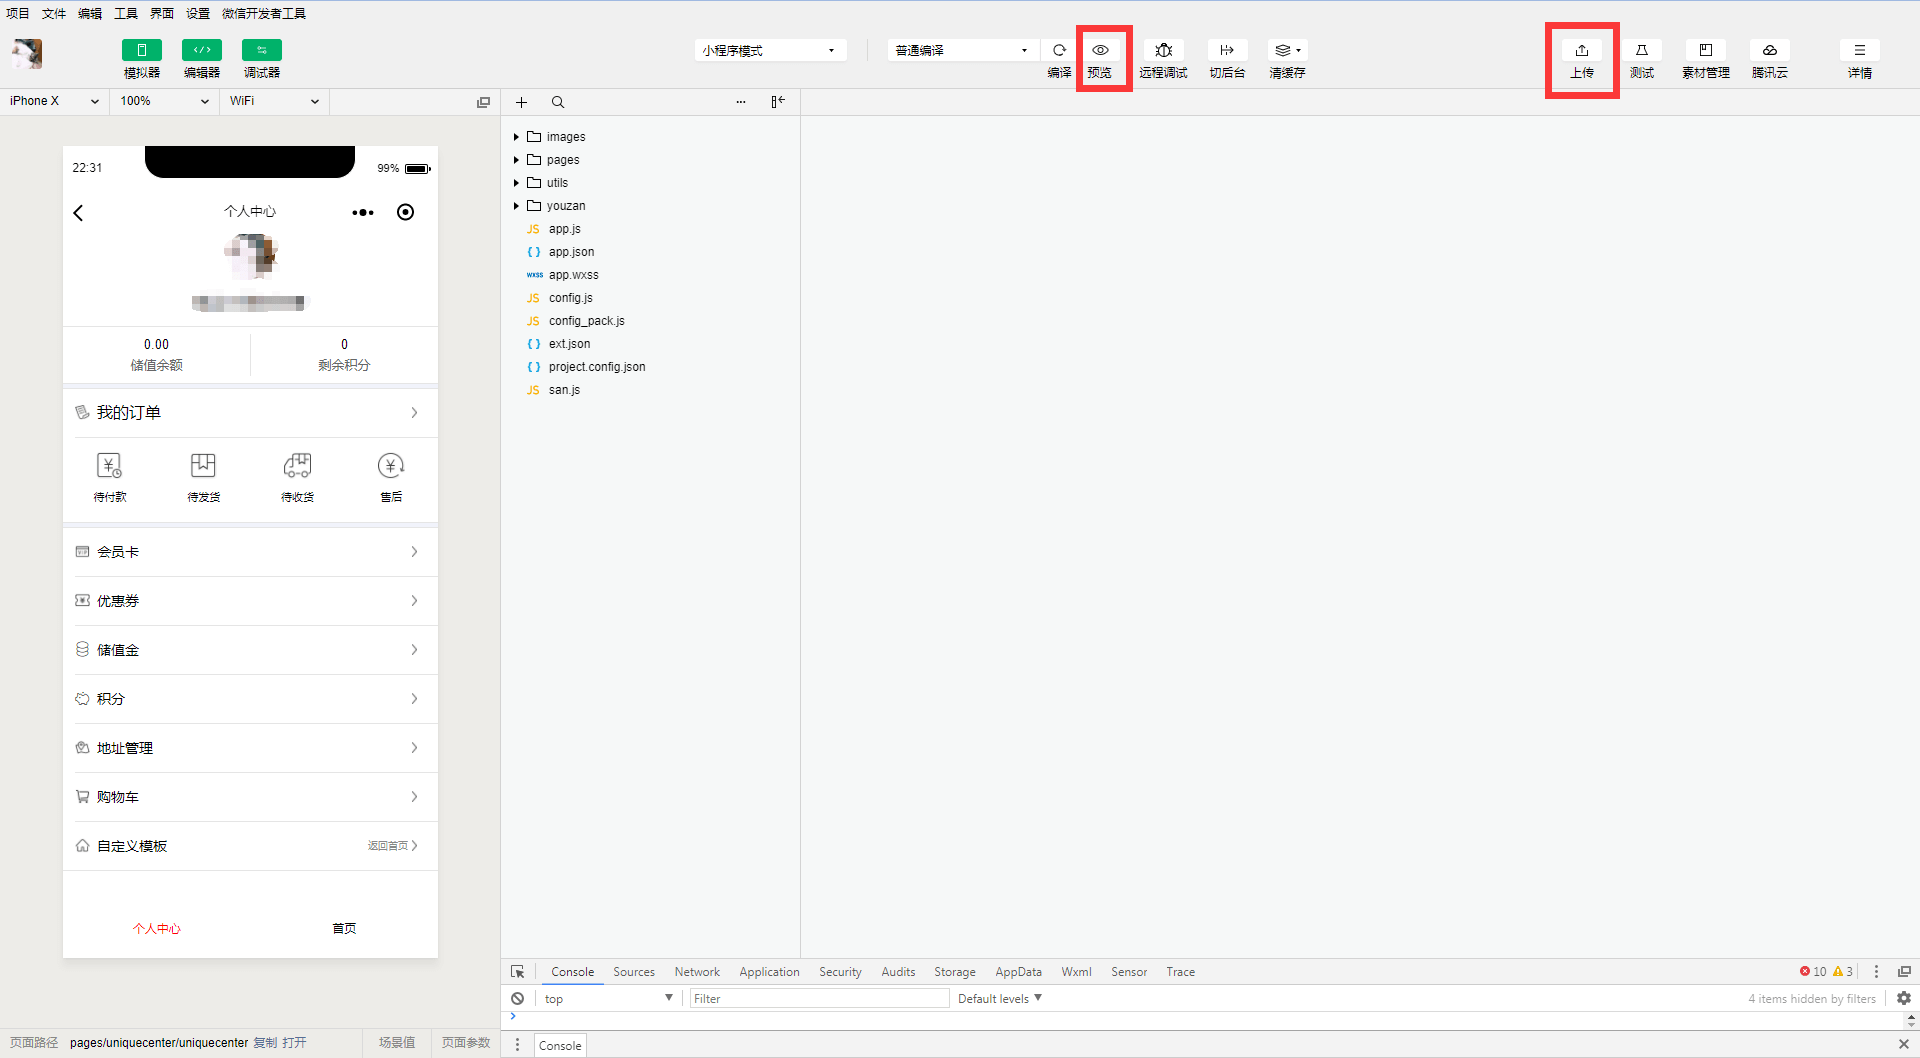This screenshot has height=1058, width=1920.
Task: Switch to the Network tab
Action: click(x=697, y=972)
